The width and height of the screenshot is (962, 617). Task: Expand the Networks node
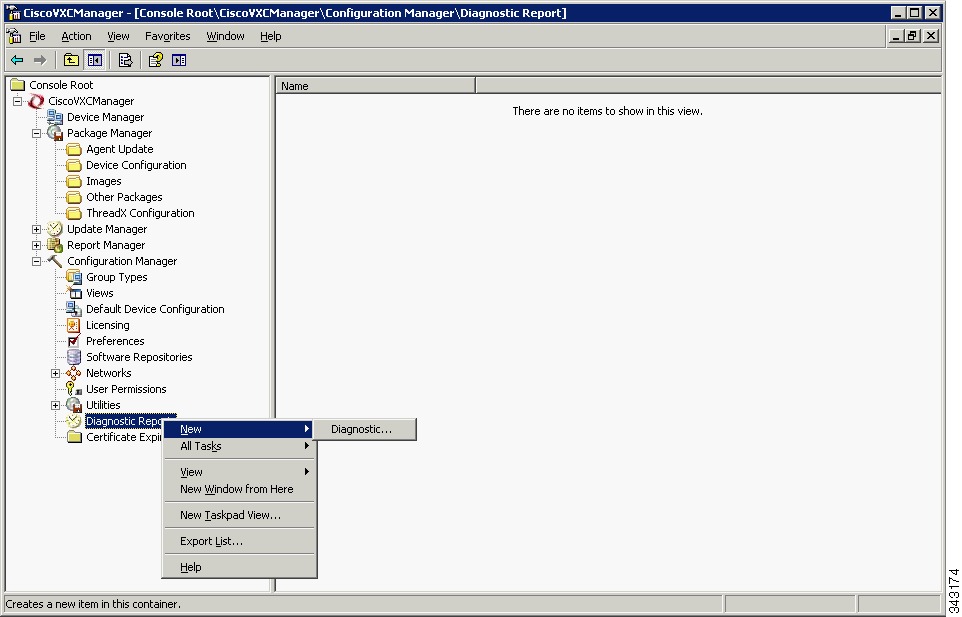point(55,373)
